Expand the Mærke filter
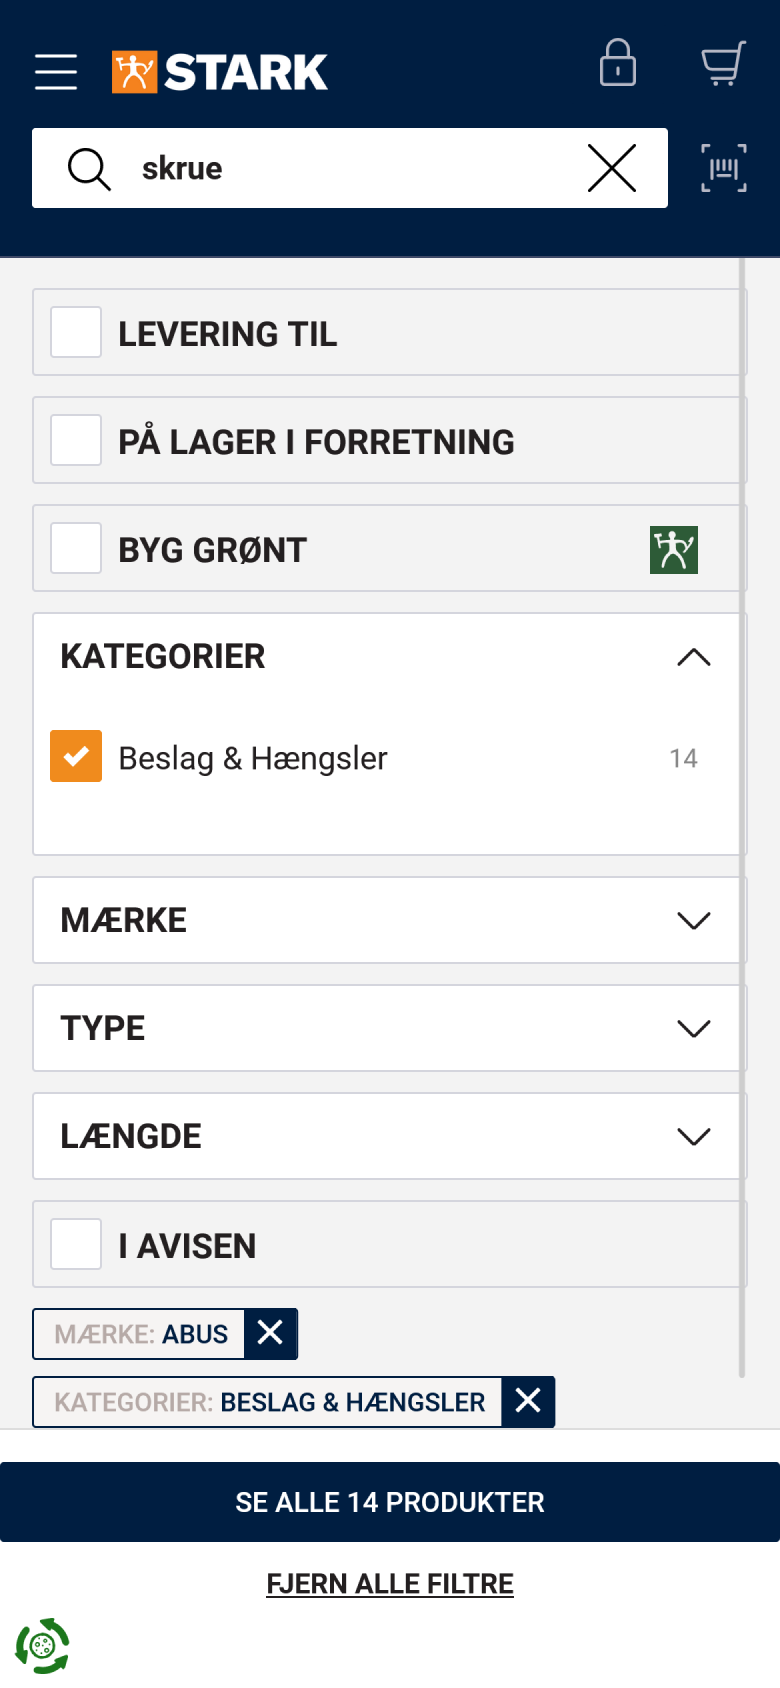 click(x=693, y=920)
